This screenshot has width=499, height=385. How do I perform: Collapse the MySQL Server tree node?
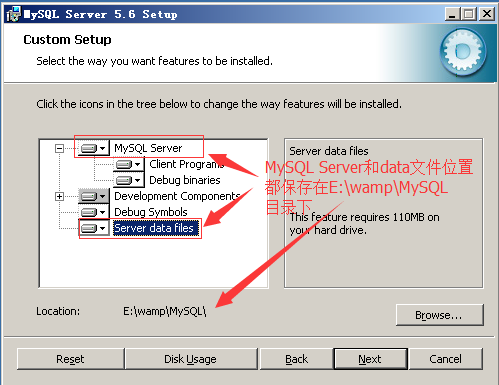click(59, 148)
